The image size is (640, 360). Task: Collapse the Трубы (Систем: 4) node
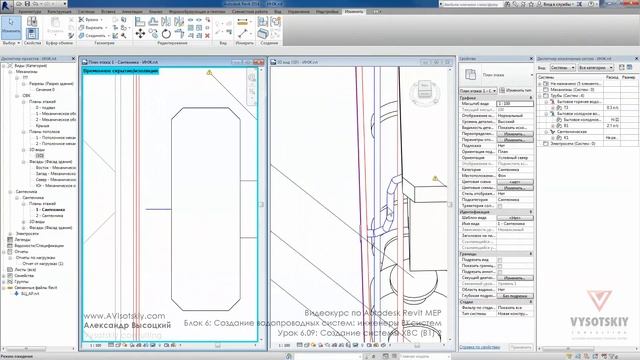pyautogui.click(x=540, y=96)
